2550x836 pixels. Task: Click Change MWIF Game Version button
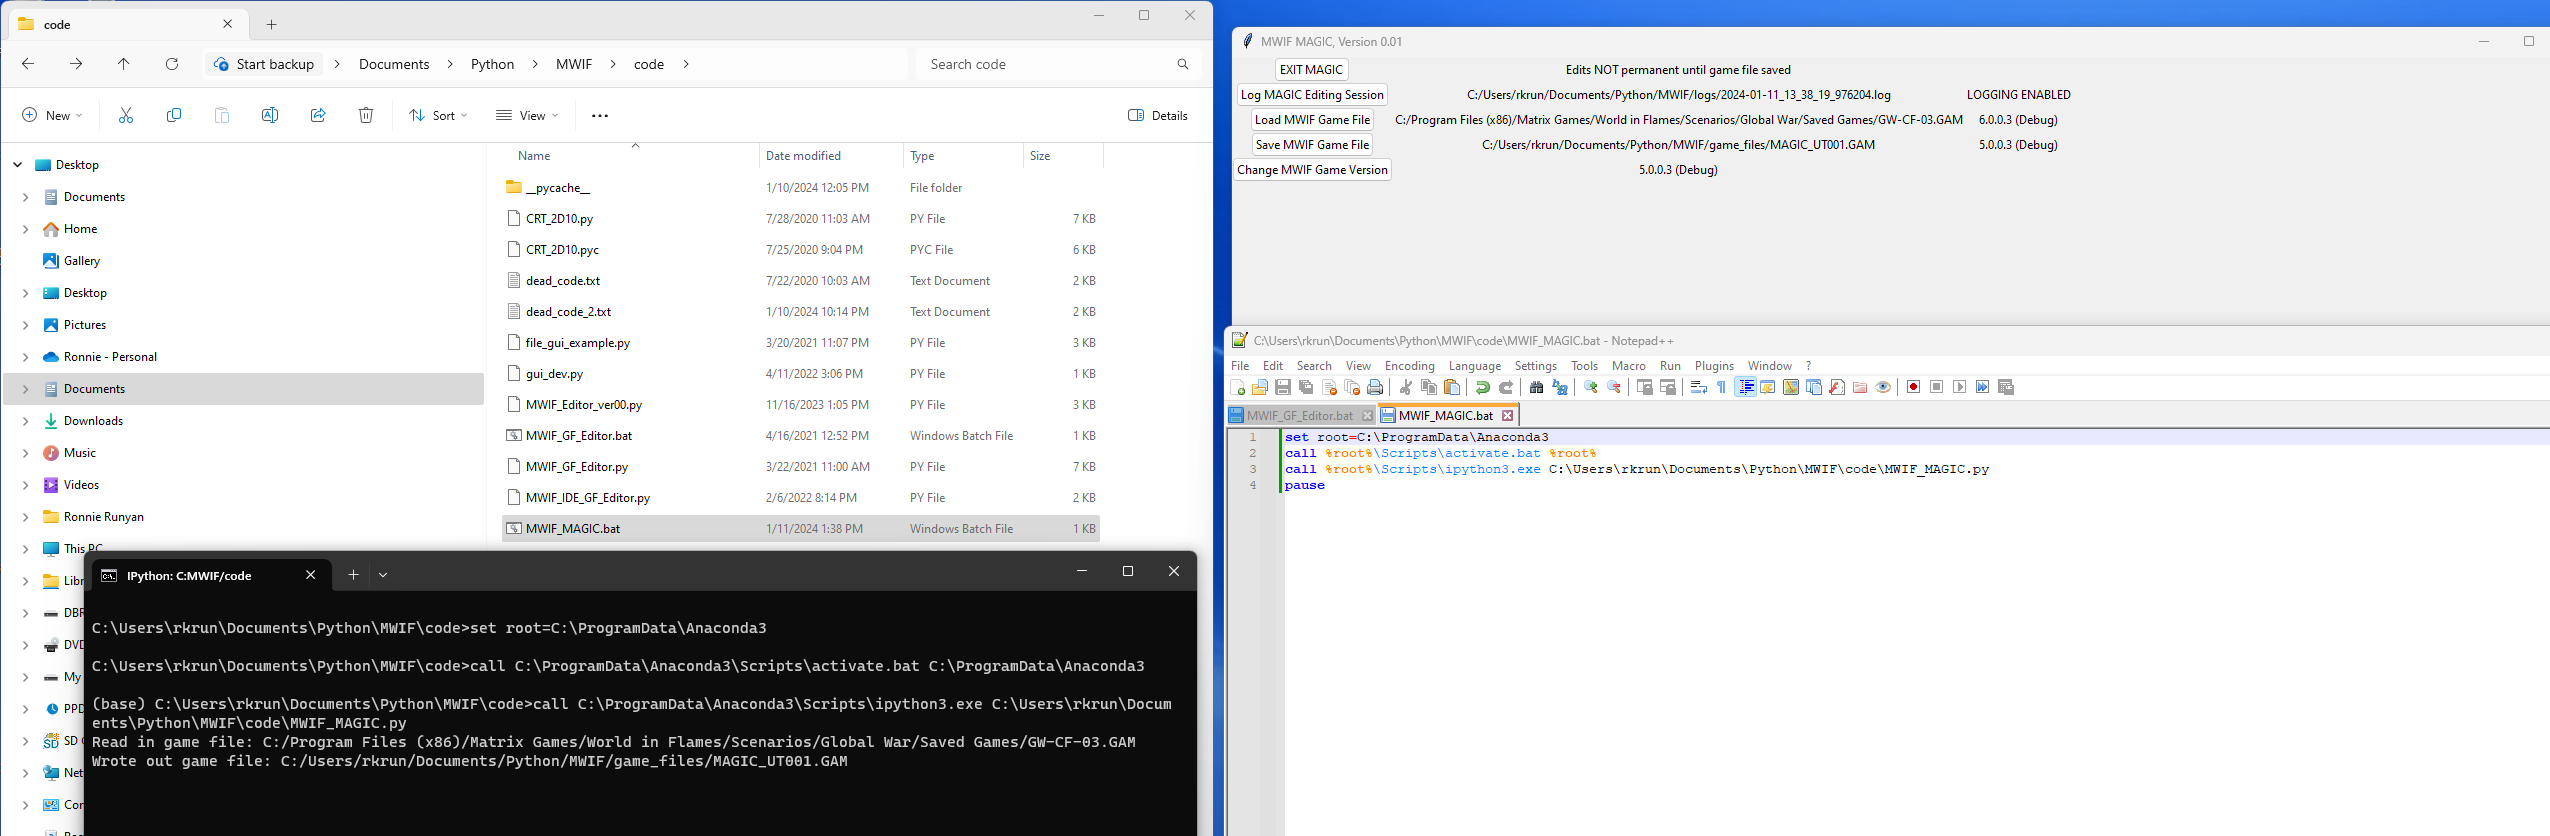pyautogui.click(x=1312, y=170)
